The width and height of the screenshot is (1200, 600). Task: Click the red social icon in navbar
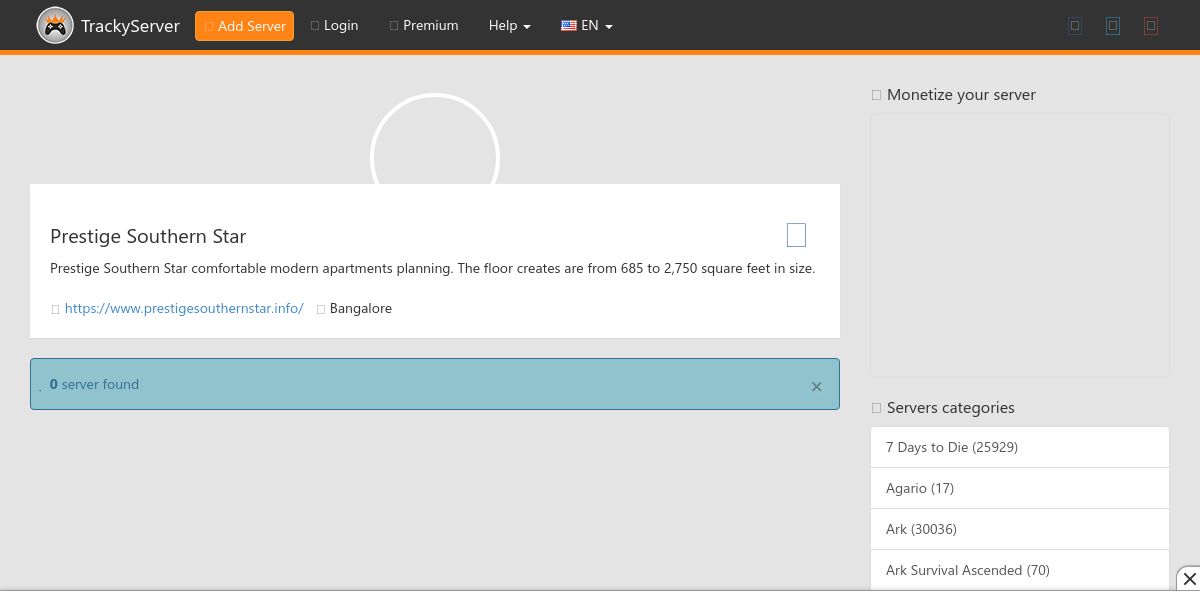(x=1151, y=26)
